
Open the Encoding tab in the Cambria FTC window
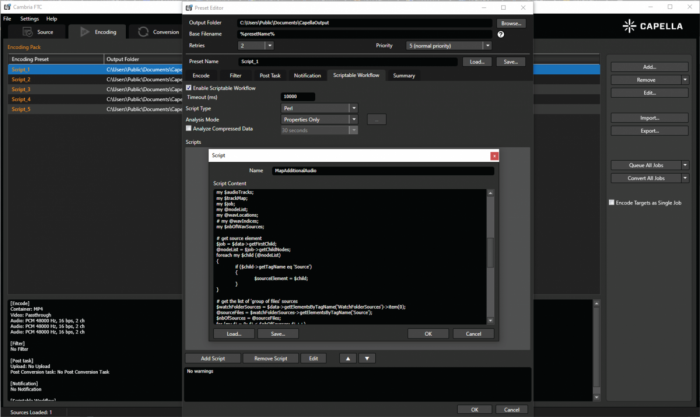click(98, 32)
